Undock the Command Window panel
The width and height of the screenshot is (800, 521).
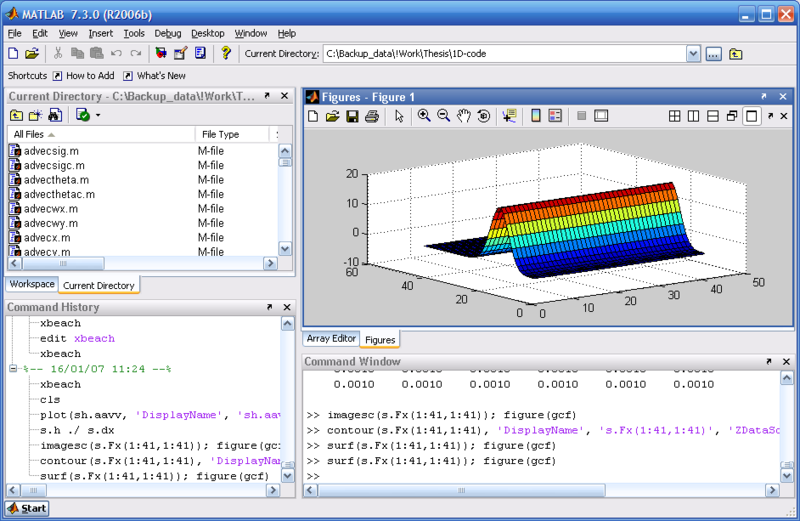coord(768,361)
